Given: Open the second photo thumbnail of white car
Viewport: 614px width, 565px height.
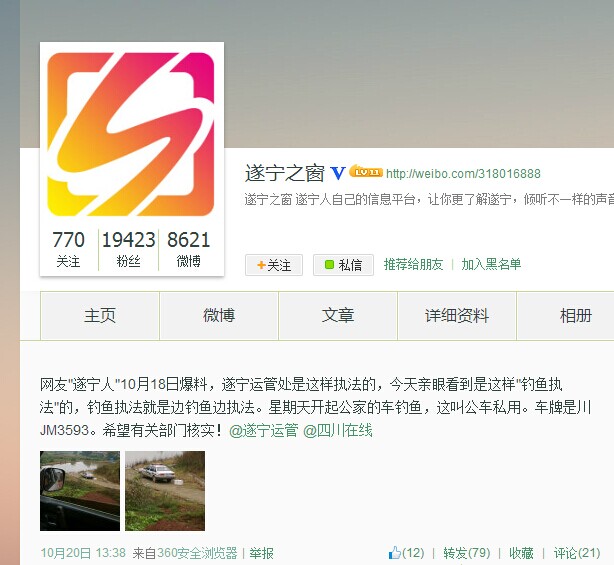Looking at the screenshot, I should tap(165, 491).
